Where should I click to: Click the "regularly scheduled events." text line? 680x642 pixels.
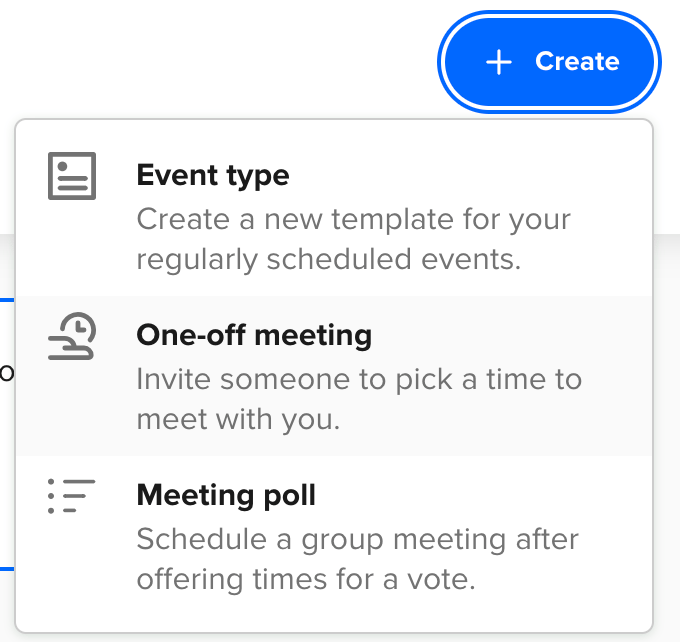(x=330, y=259)
